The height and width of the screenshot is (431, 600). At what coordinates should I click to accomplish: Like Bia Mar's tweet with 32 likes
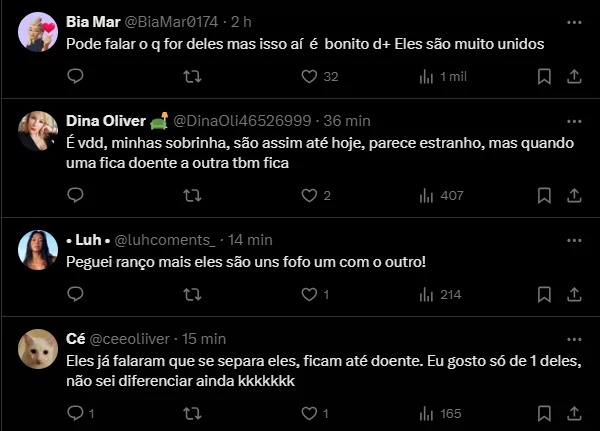pos(309,77)
